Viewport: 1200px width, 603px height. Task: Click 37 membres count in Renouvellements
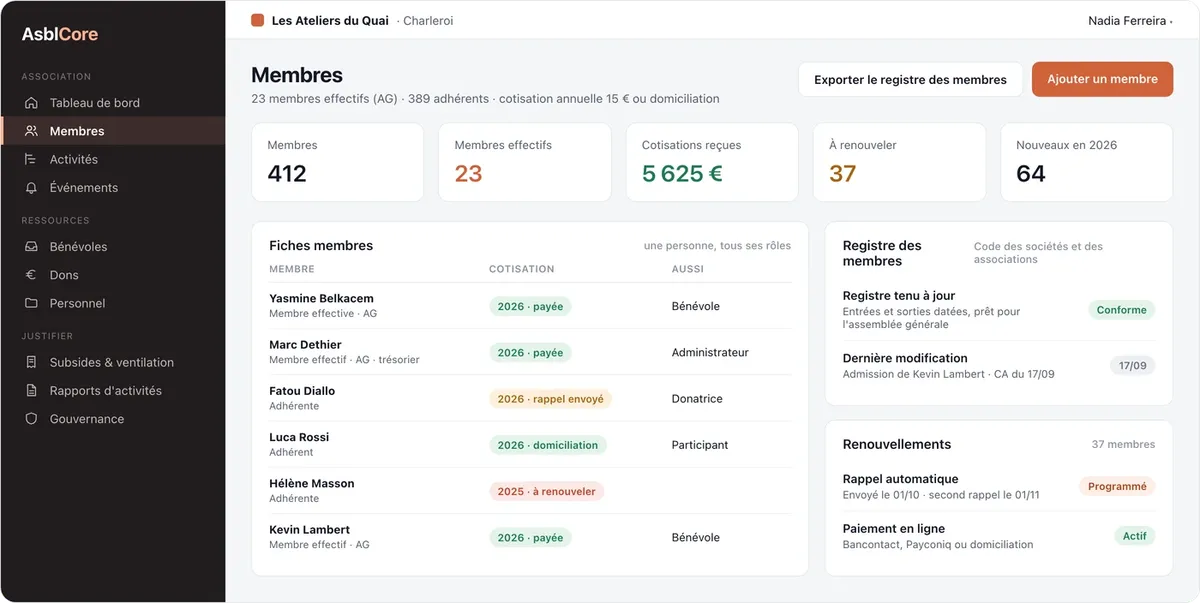[x=1123, y=444]
